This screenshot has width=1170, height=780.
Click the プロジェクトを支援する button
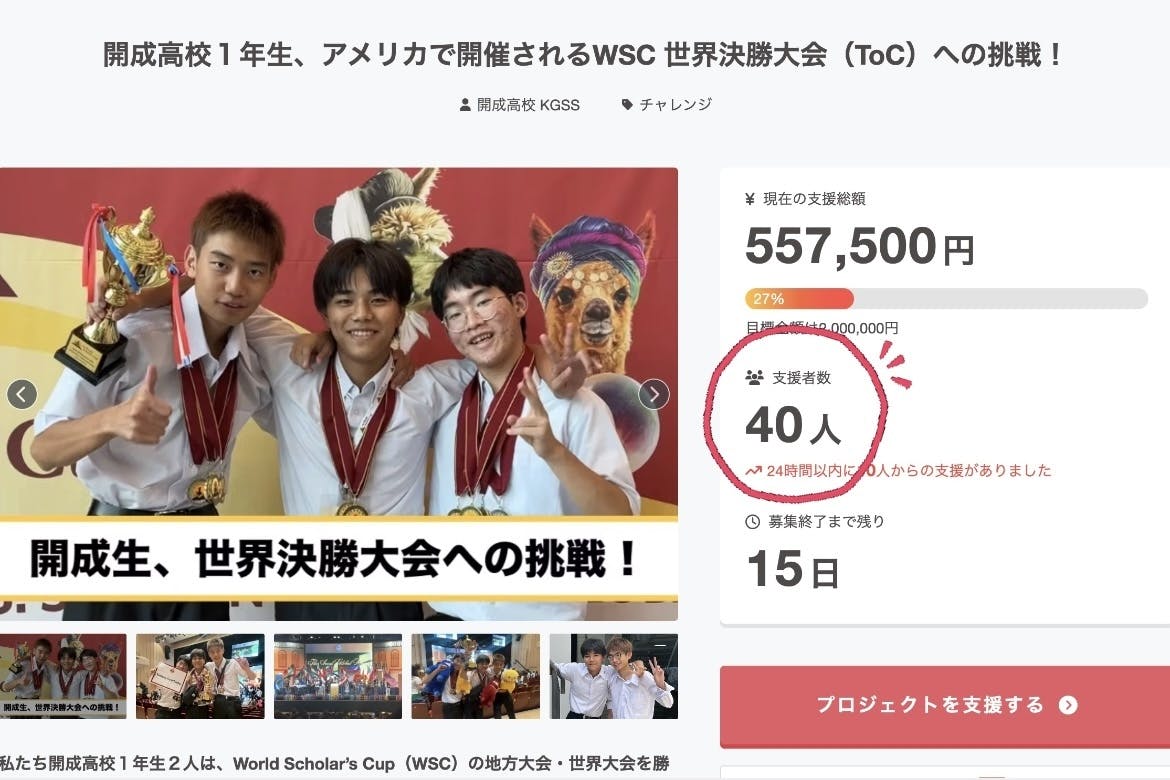945,705
